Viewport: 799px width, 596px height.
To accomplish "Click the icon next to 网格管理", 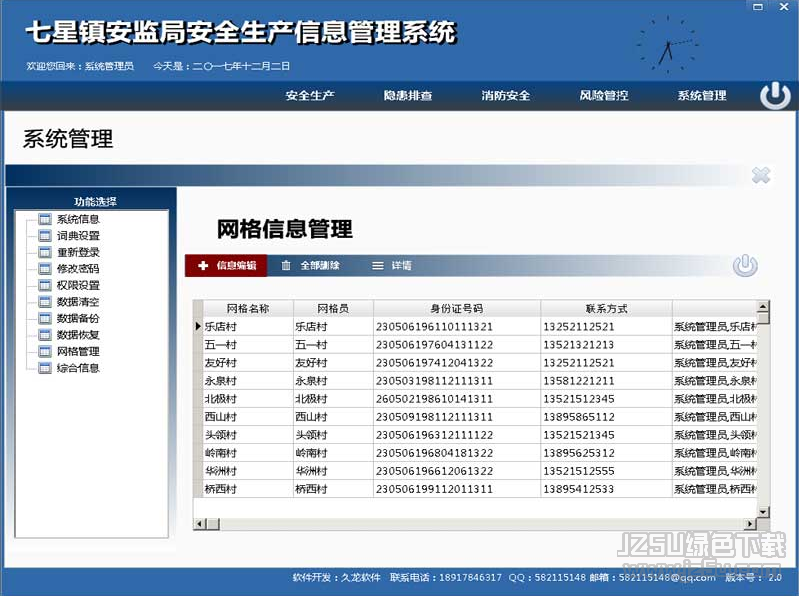I will pos(45,351).
